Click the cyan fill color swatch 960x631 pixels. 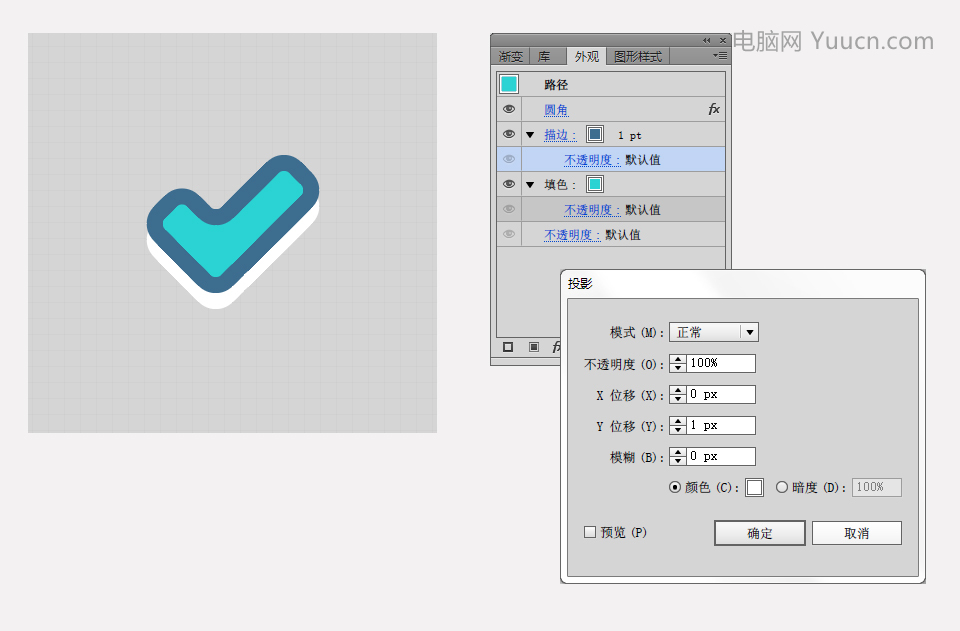click(594, 184)
